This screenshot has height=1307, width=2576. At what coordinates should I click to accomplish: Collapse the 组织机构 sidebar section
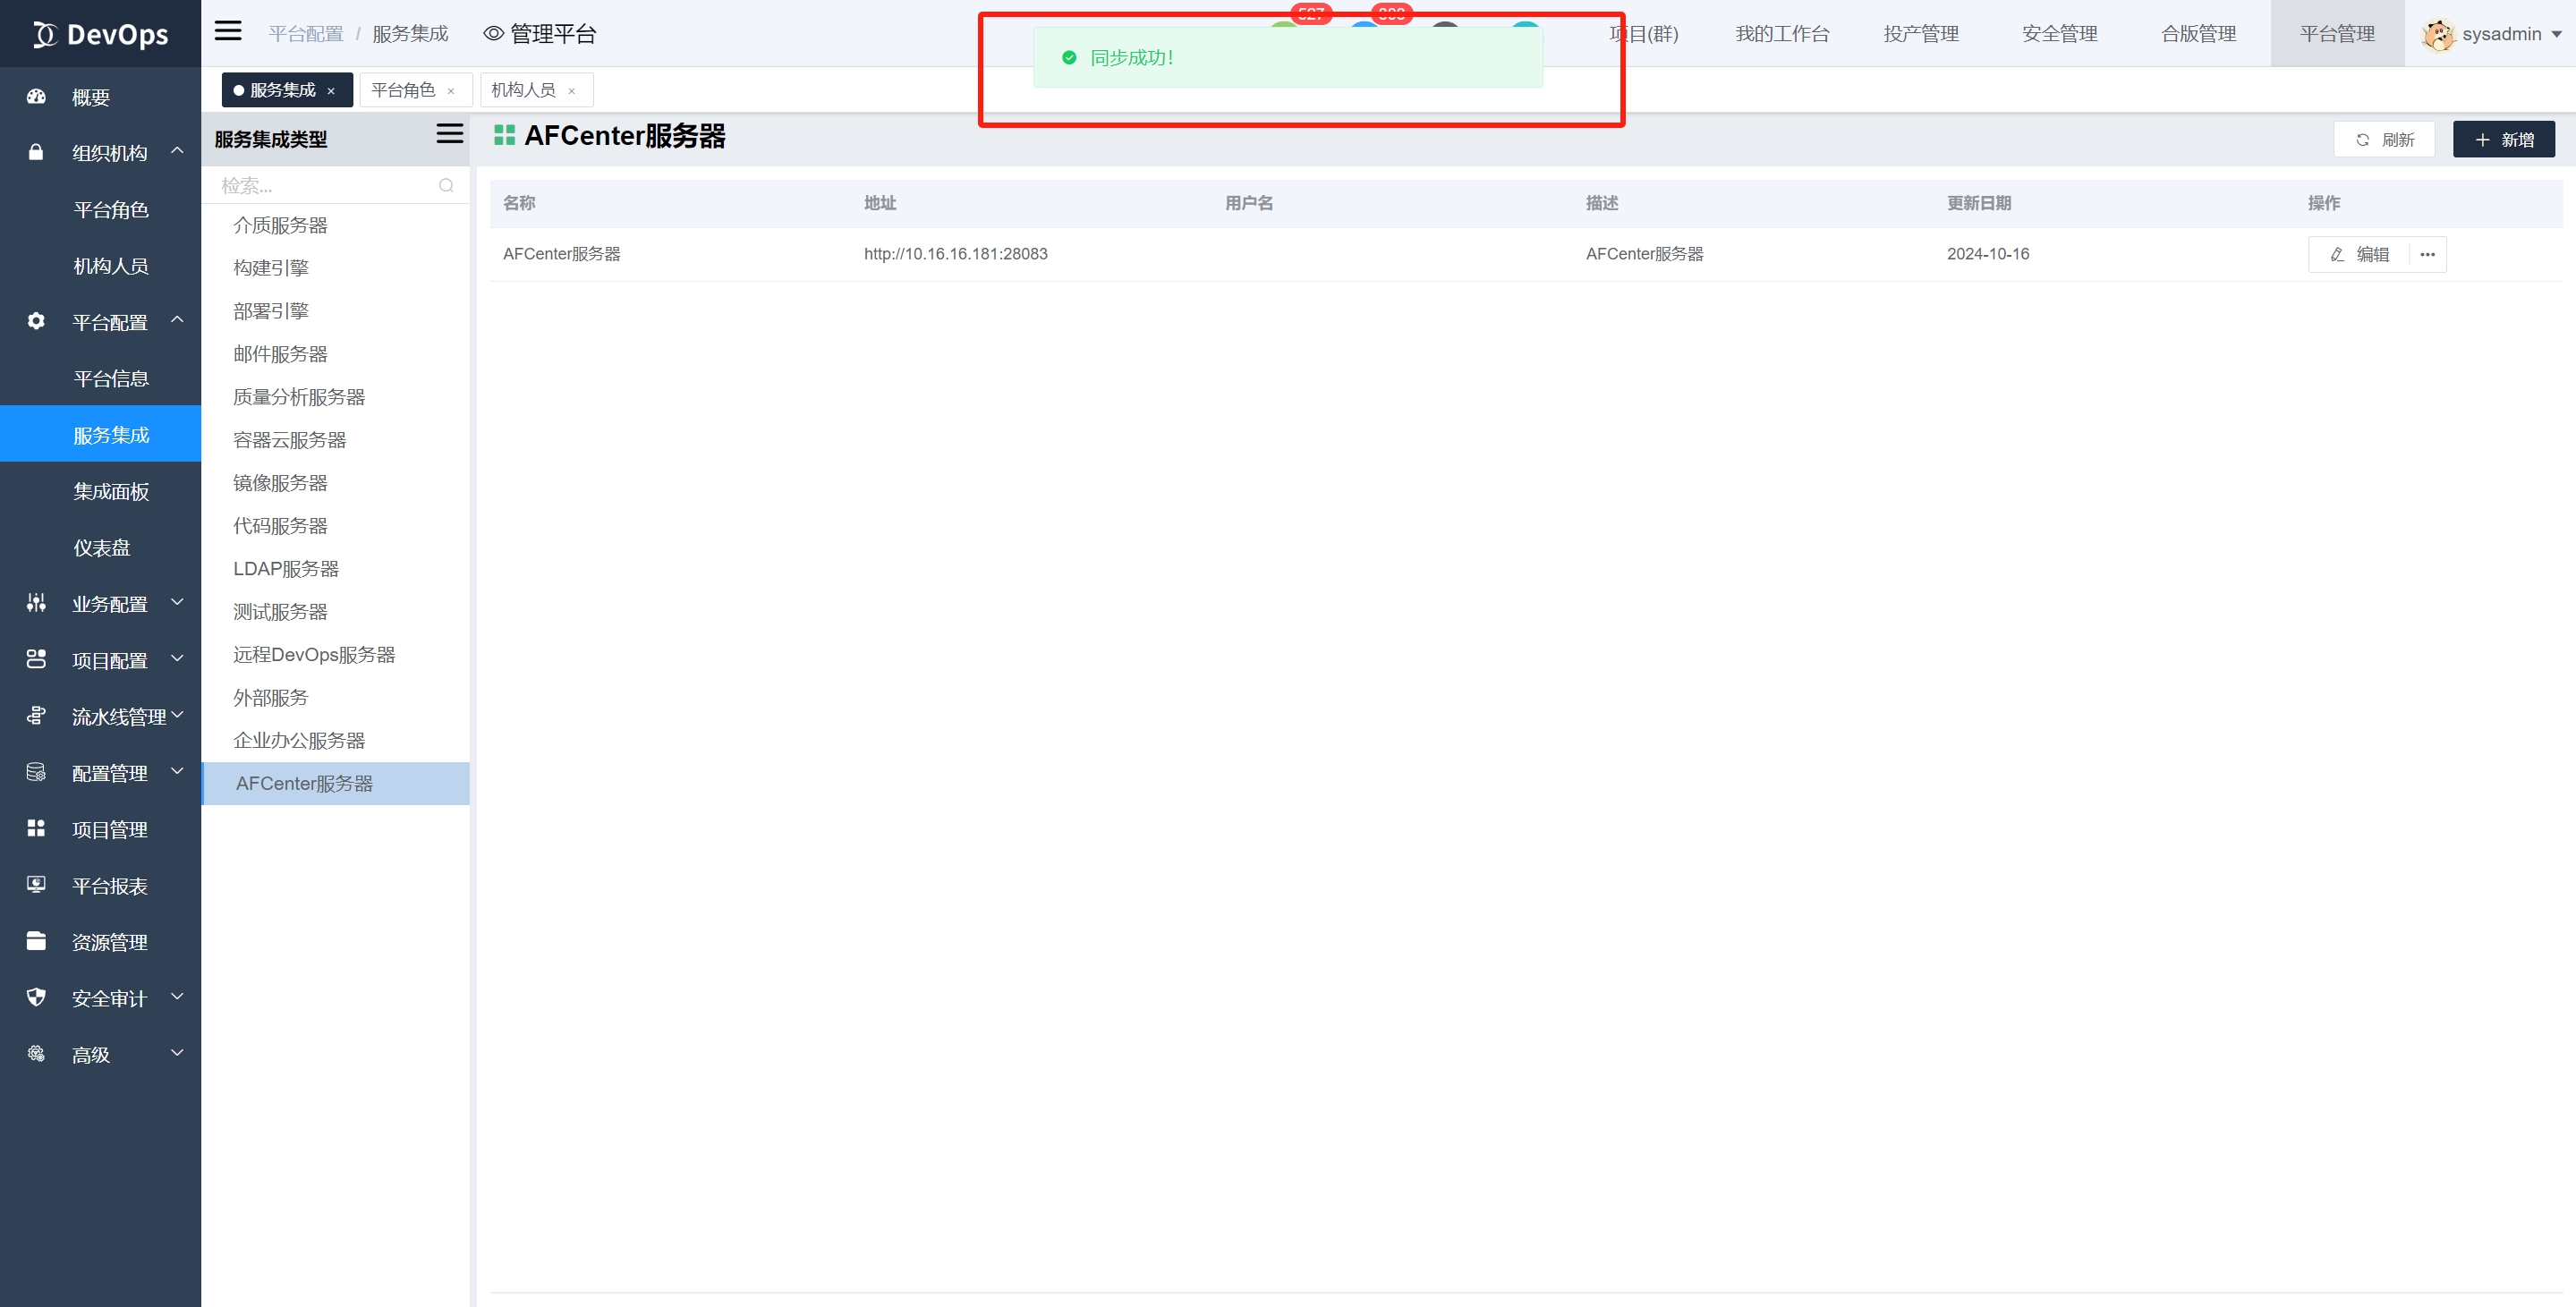coord(177,151)
